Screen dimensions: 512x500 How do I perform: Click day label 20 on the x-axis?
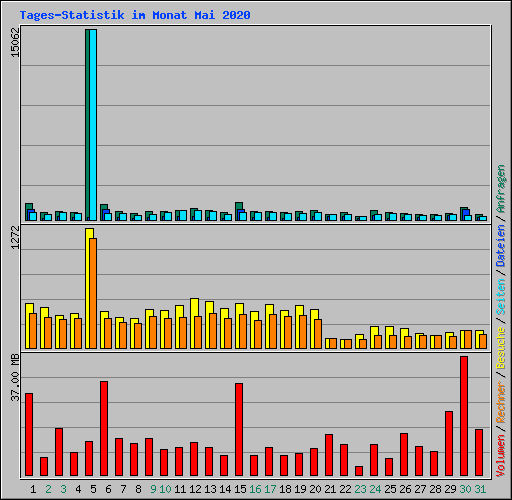point(315,489)
